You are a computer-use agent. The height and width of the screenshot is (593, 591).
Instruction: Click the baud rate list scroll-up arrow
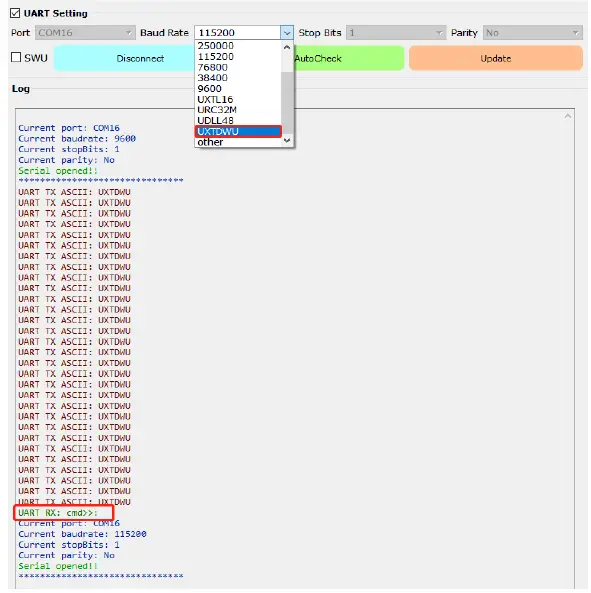point(287,47)
